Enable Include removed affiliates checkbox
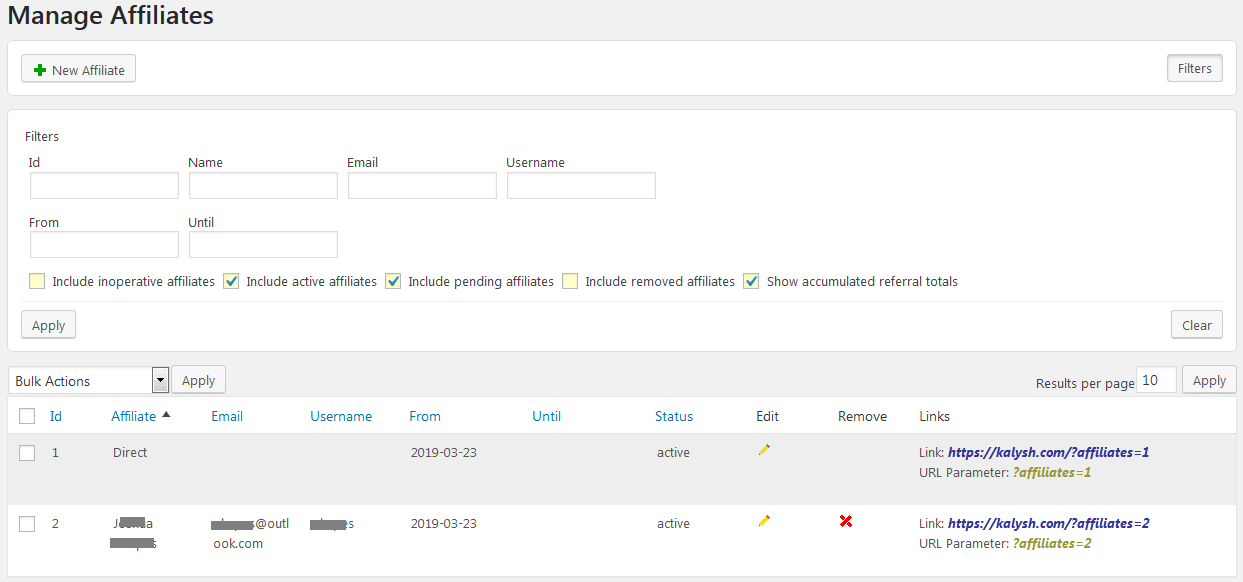This screenshot has width=1243, height=582. (570, 282)
